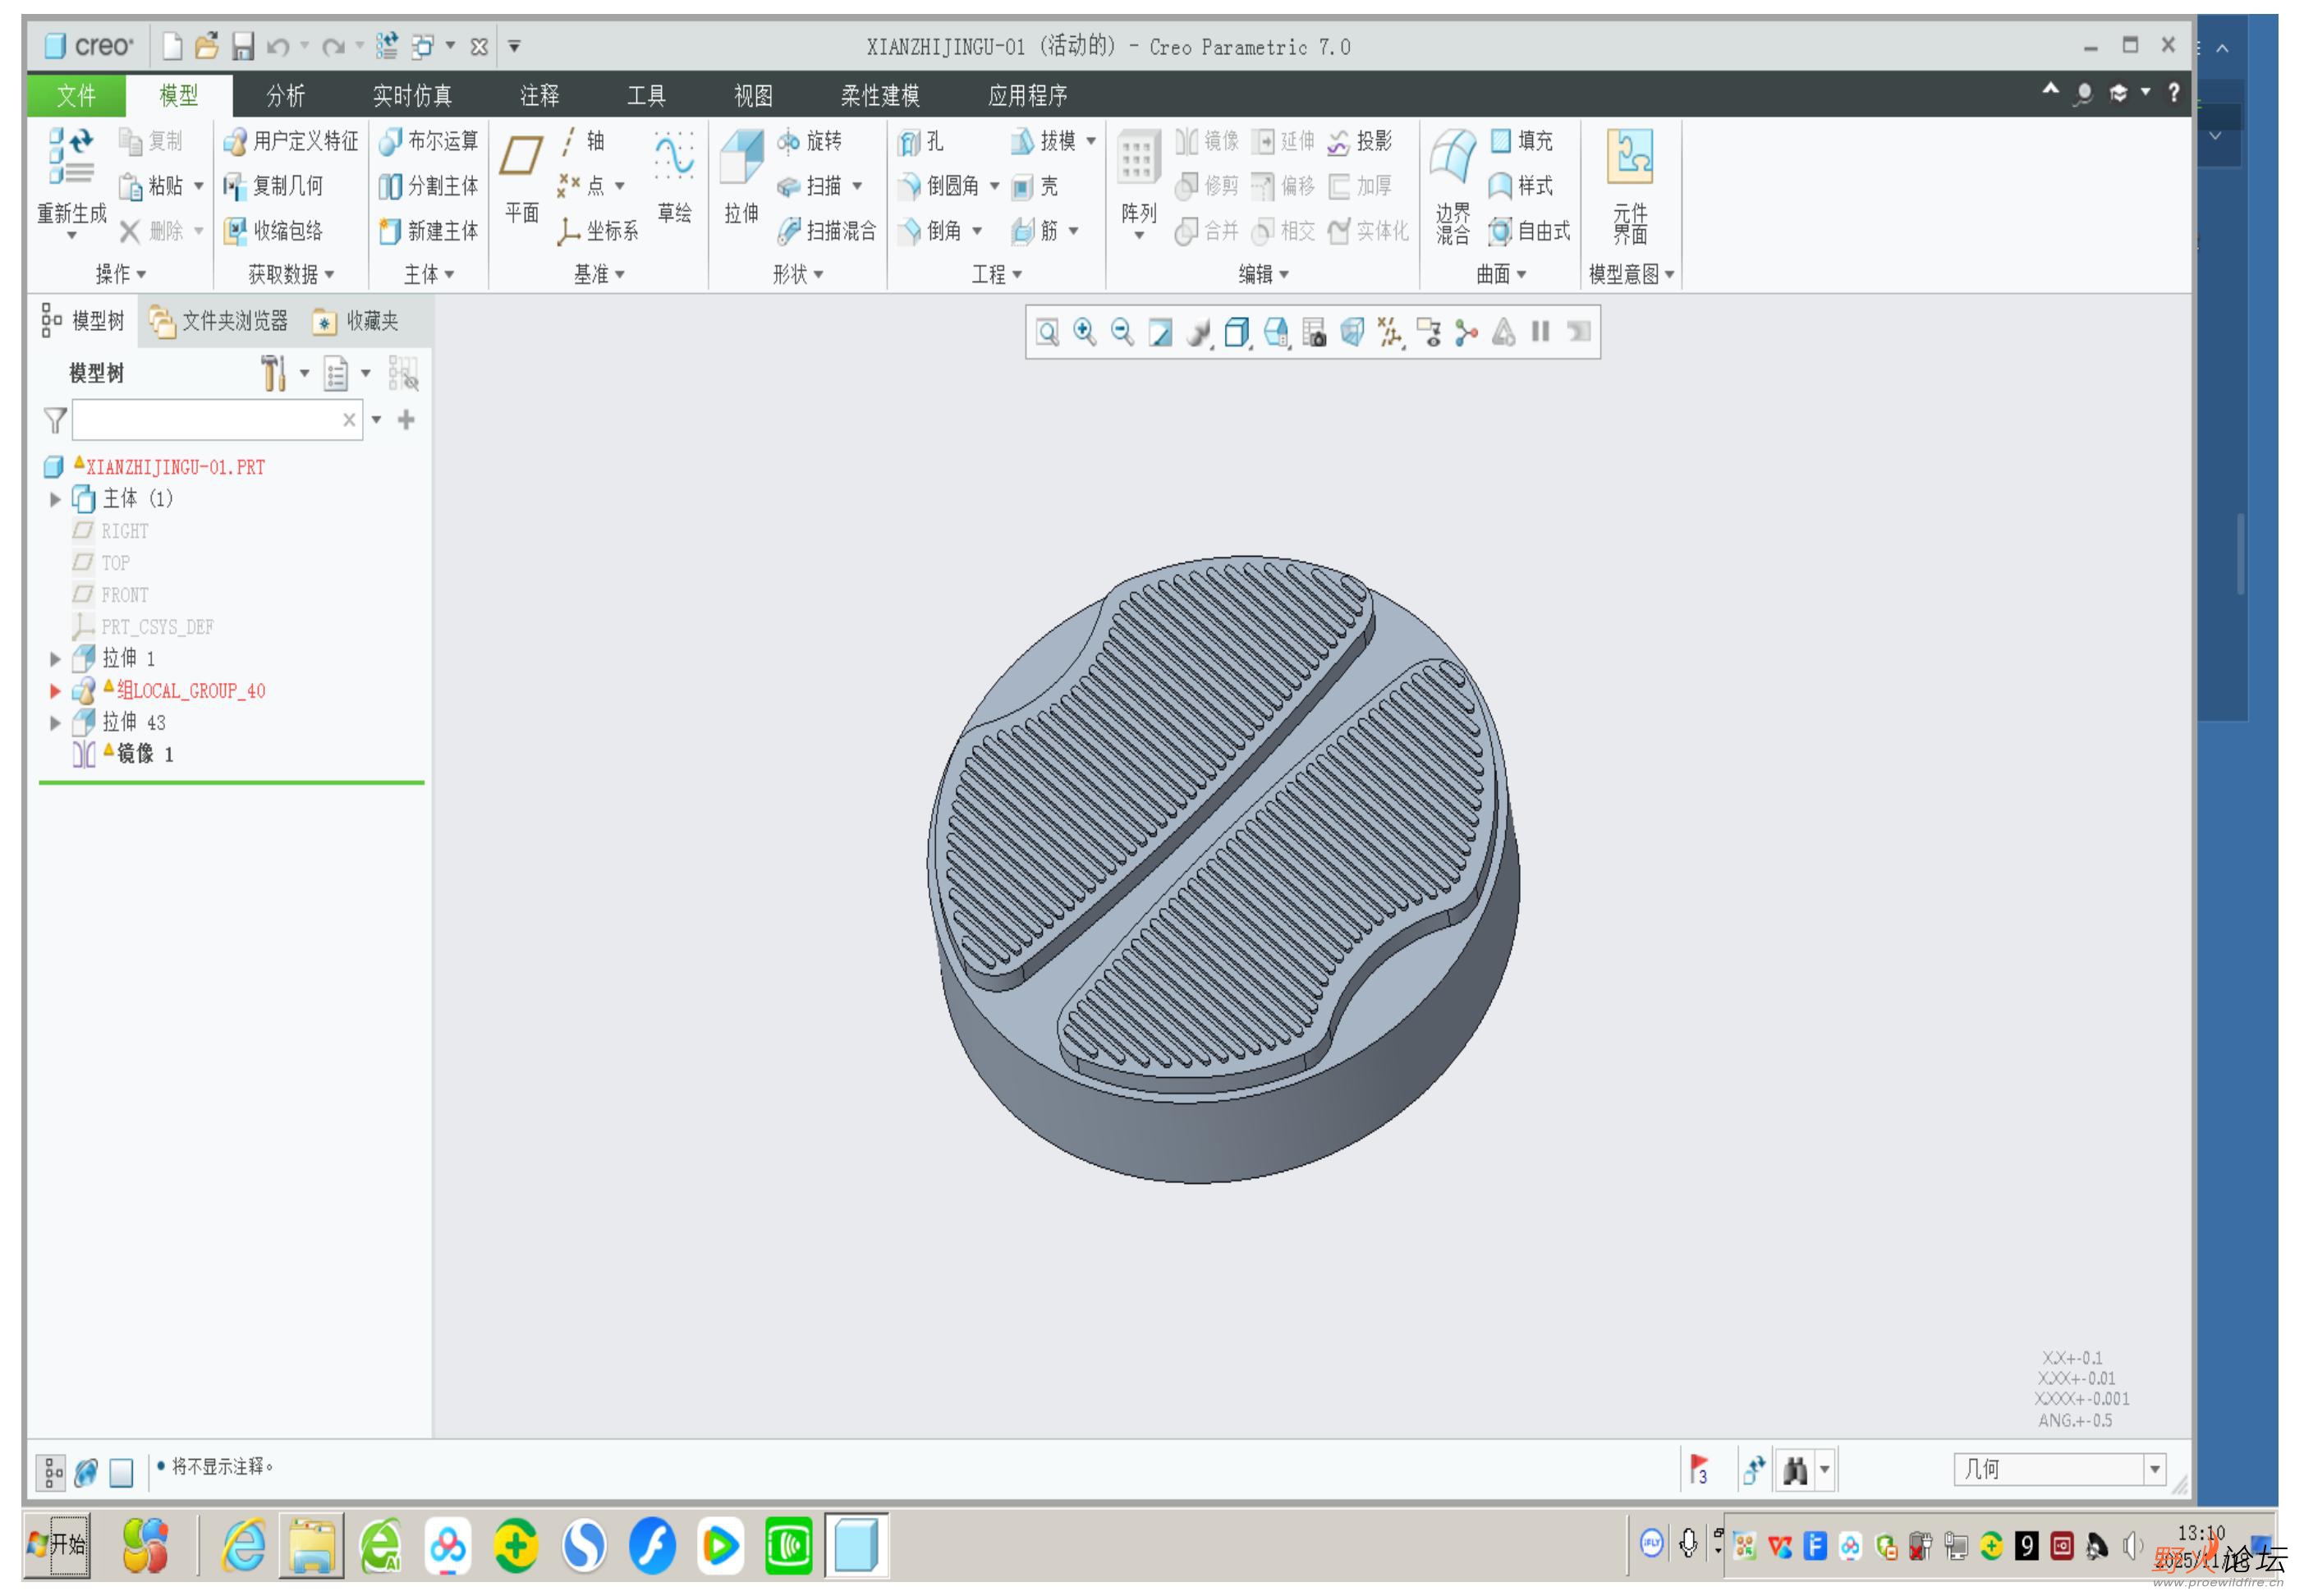The image size is (2304, 1596).
Task: Toggle datum display filters icon
Action: coord(1390,332)
